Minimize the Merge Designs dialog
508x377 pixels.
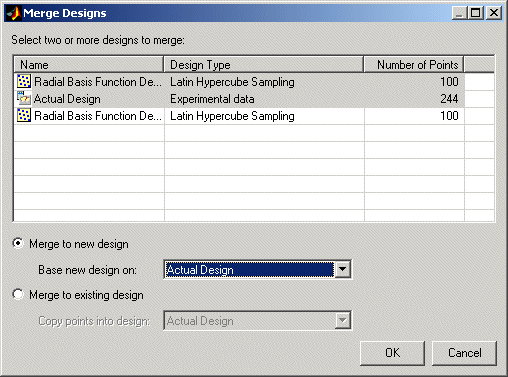pos(460,13)
